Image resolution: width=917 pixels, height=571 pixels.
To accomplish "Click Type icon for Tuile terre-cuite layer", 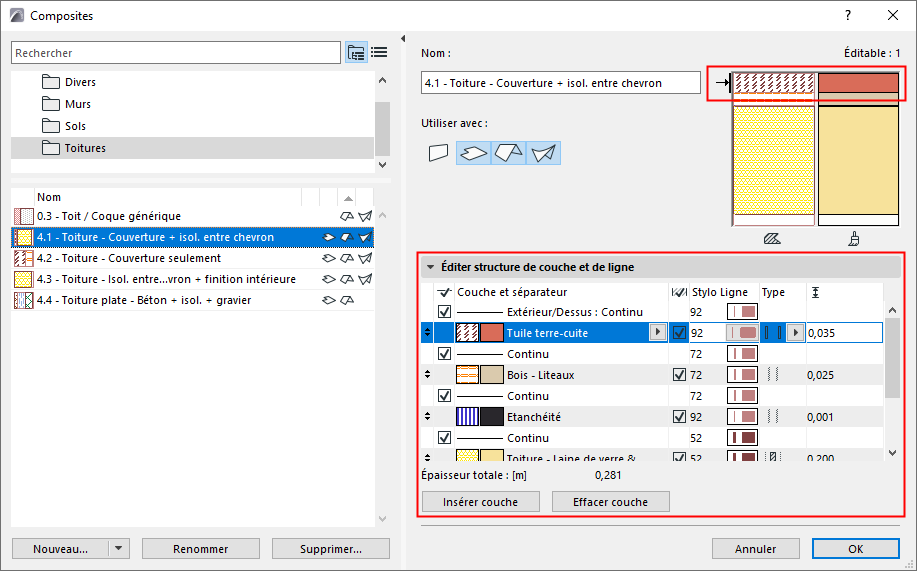I will pos(773,333).
